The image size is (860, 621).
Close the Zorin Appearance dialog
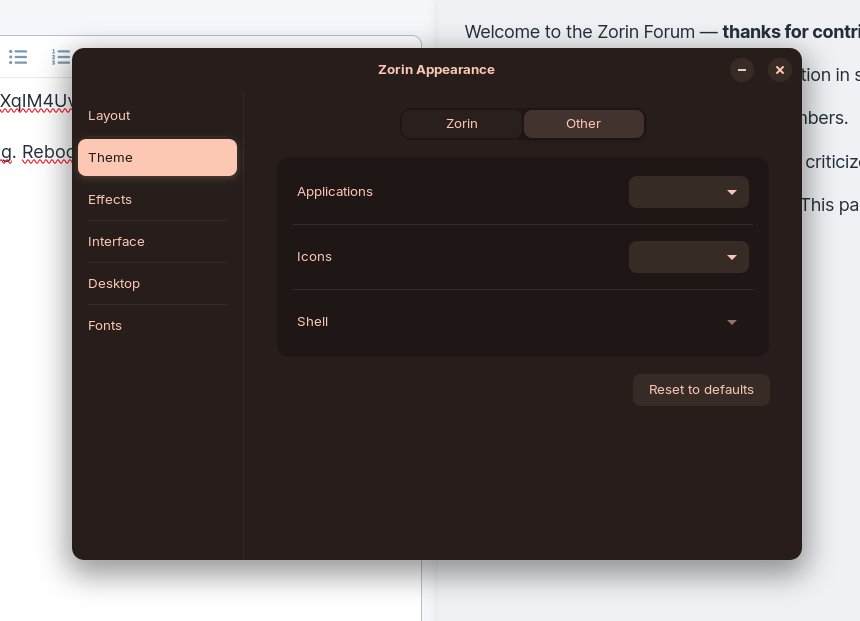[779, 70]
